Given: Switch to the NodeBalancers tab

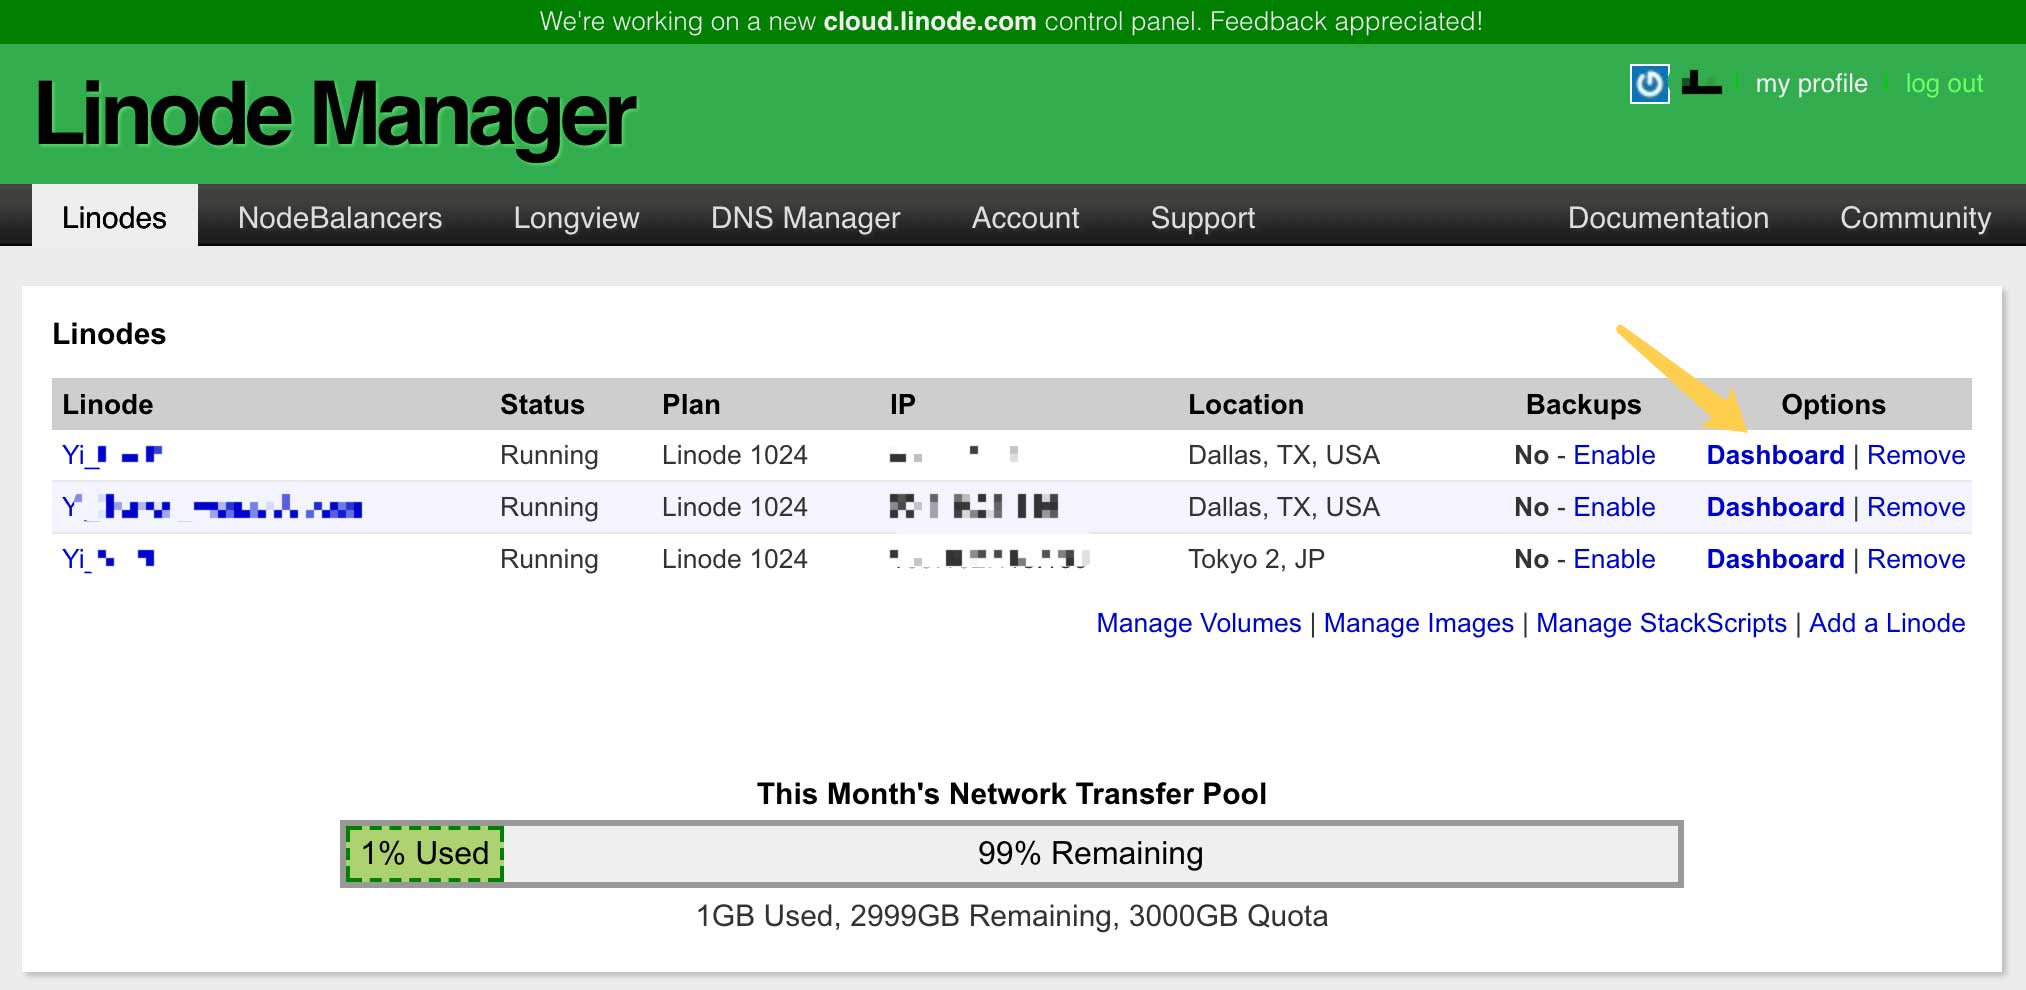Looking at the screenshot, I should pyautogui.click(x=340, y=217).
